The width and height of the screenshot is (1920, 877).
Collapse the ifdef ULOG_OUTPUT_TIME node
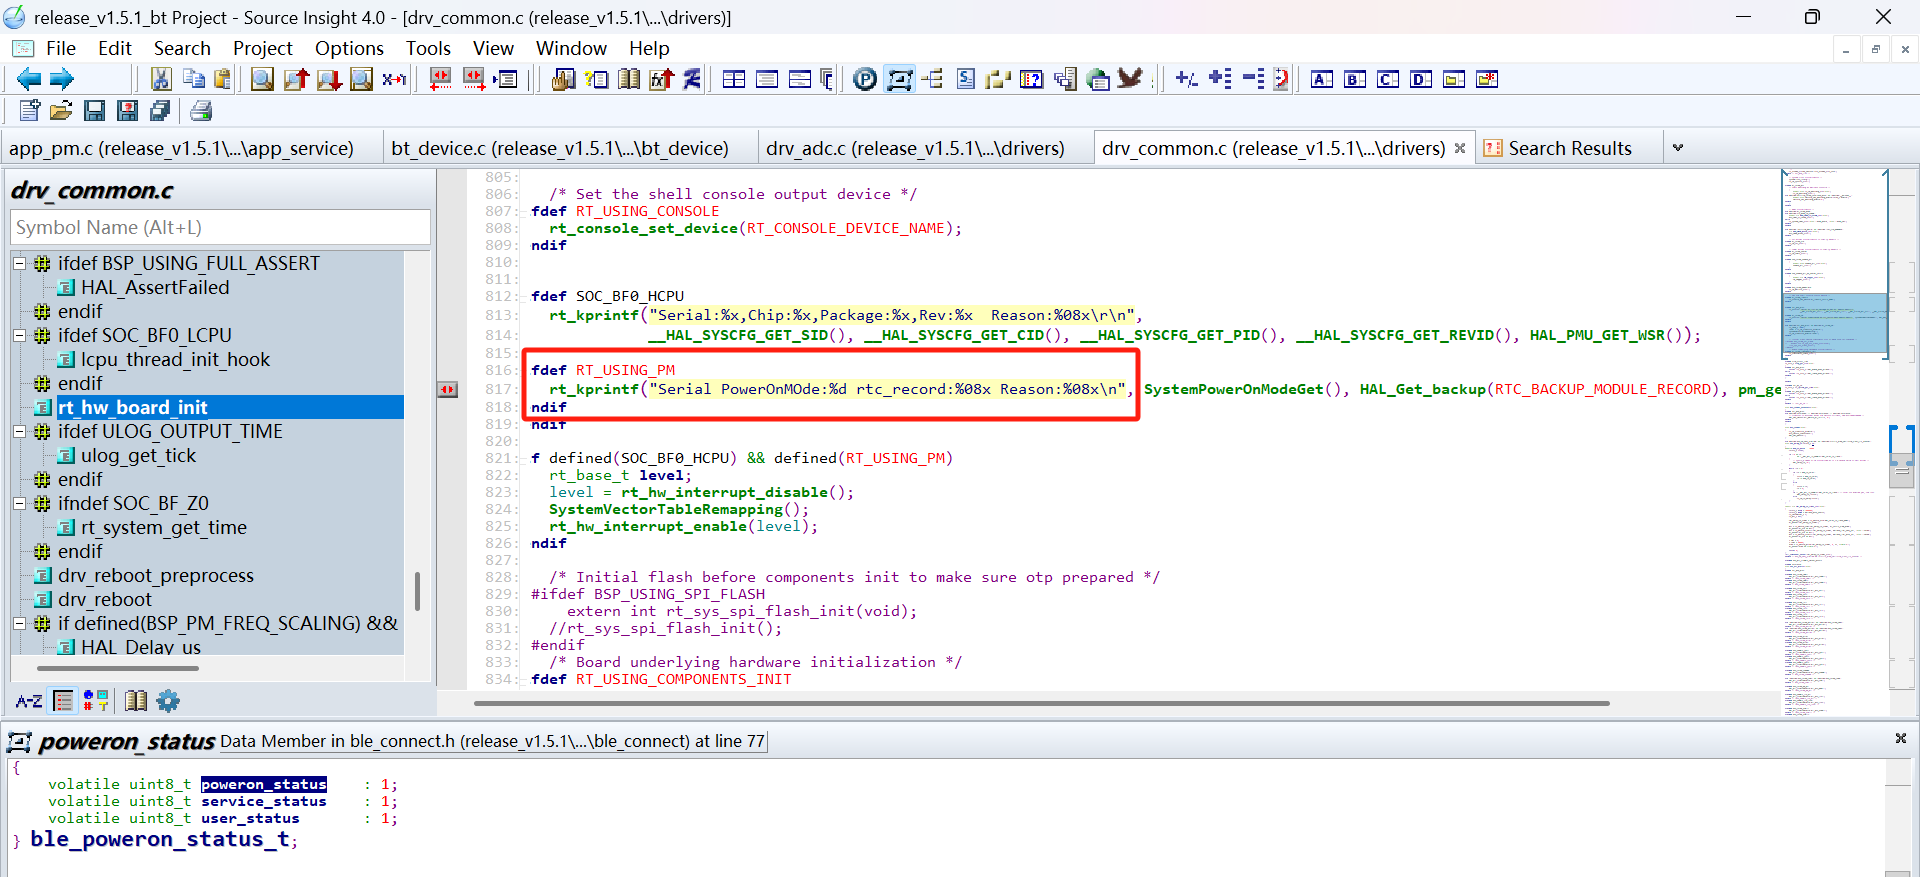(19, 431)
